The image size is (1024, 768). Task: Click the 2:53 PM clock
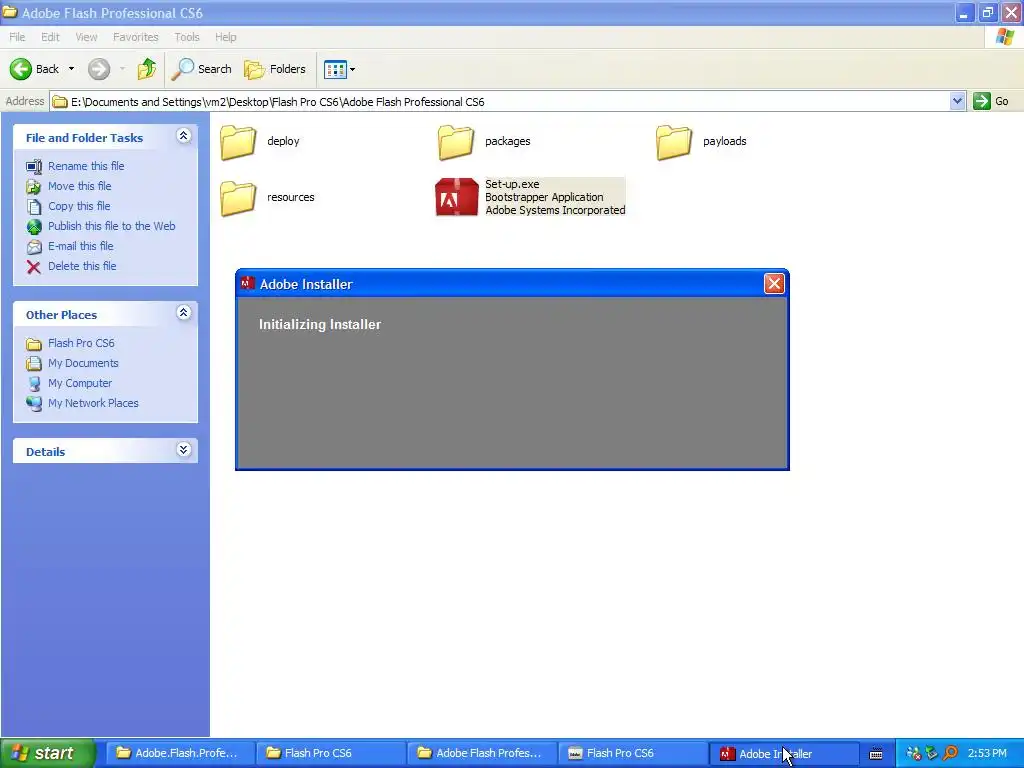(987, 753)
